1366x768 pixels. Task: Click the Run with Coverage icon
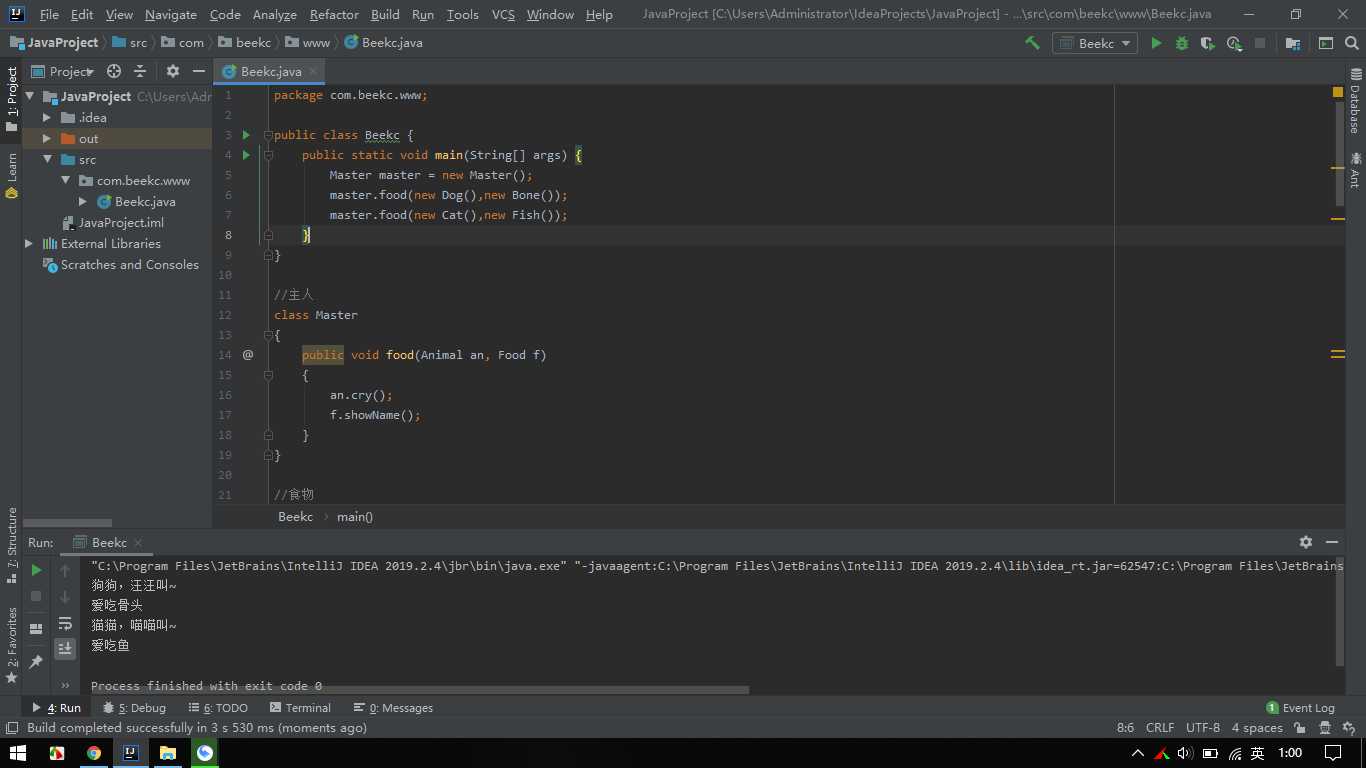[1208, 43]
